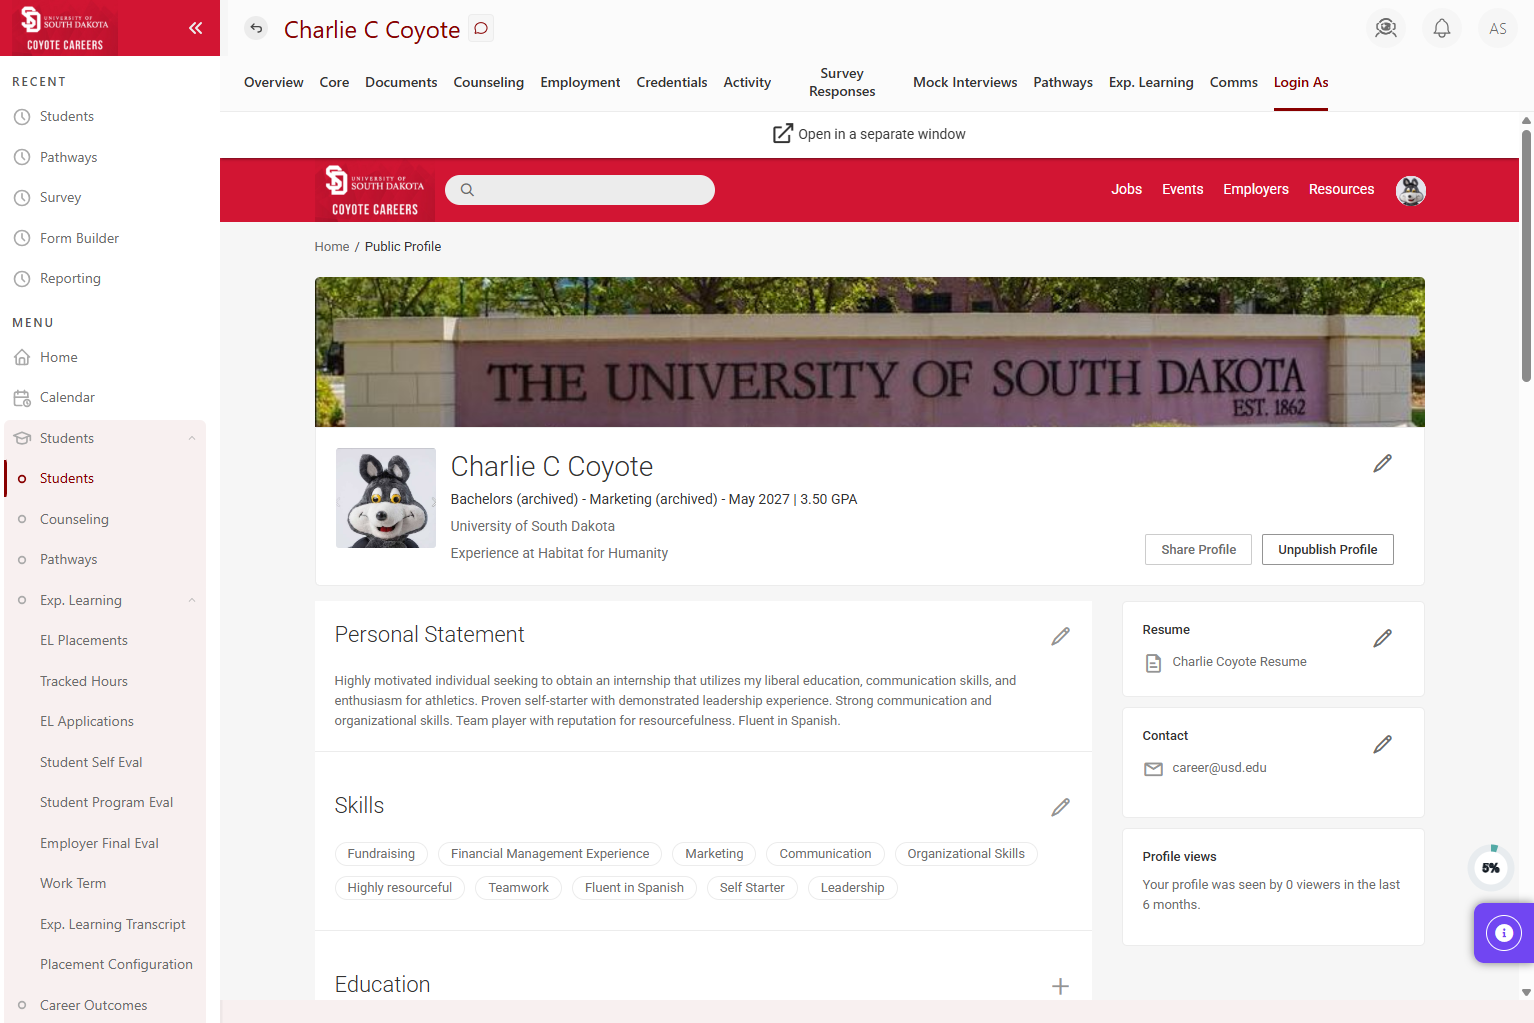Open the AS user avatar menu
This screenshot has width=1534, height=1023.
pos(1498,28)
